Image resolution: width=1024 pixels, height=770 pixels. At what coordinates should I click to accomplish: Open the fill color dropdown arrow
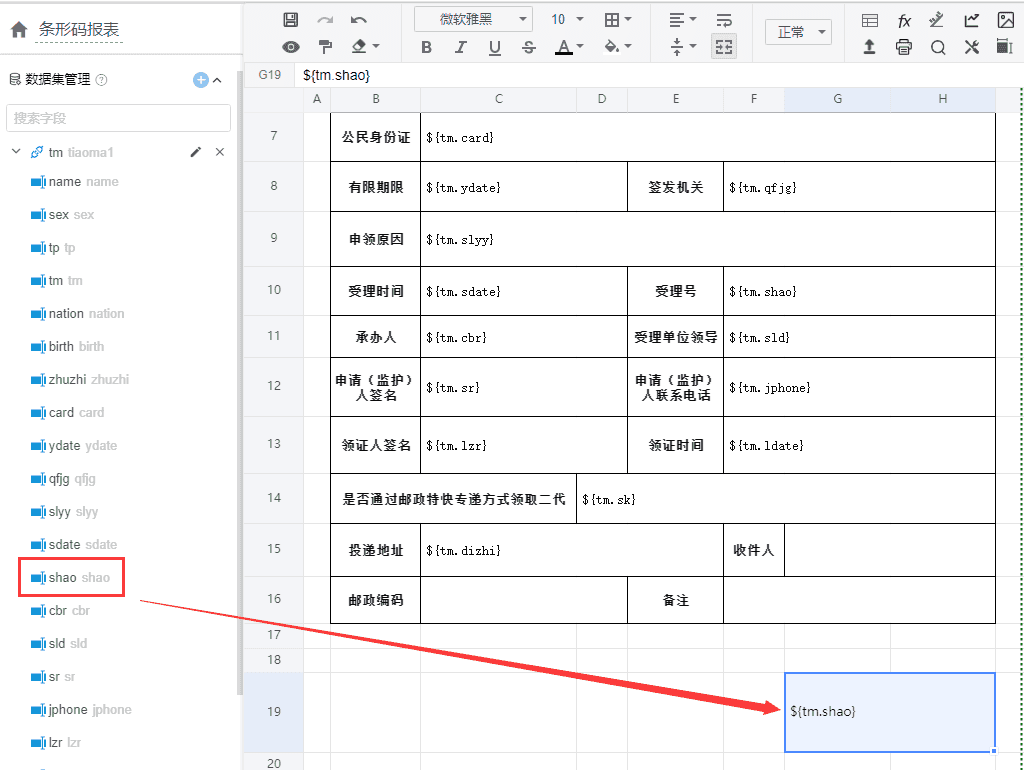click(628, 46)
